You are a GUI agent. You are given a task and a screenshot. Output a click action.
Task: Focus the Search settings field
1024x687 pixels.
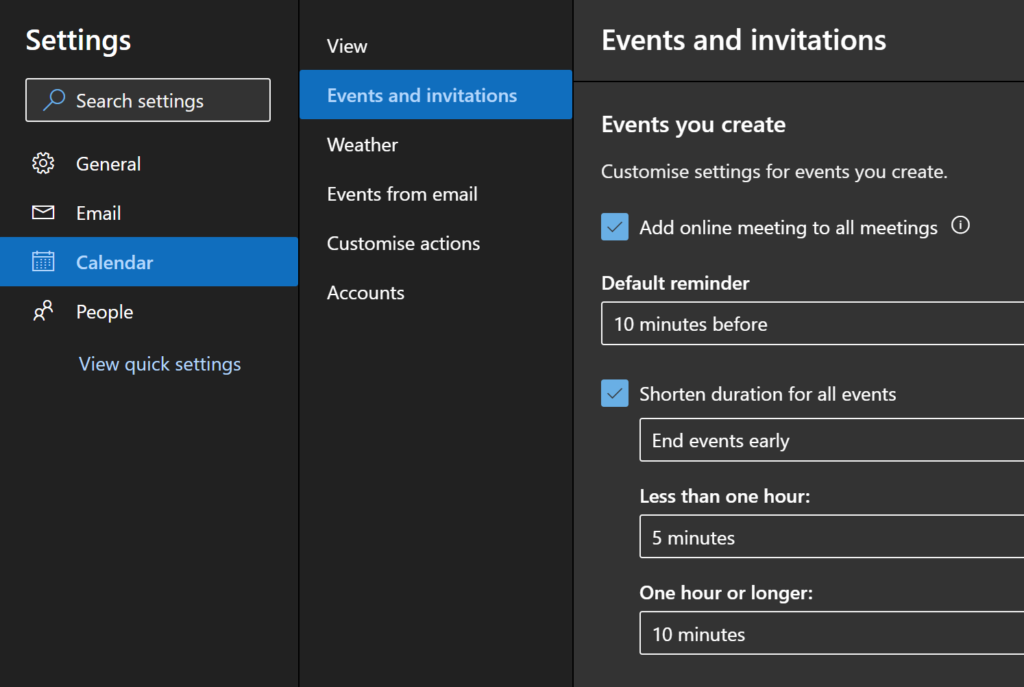(x=148, y=100)
